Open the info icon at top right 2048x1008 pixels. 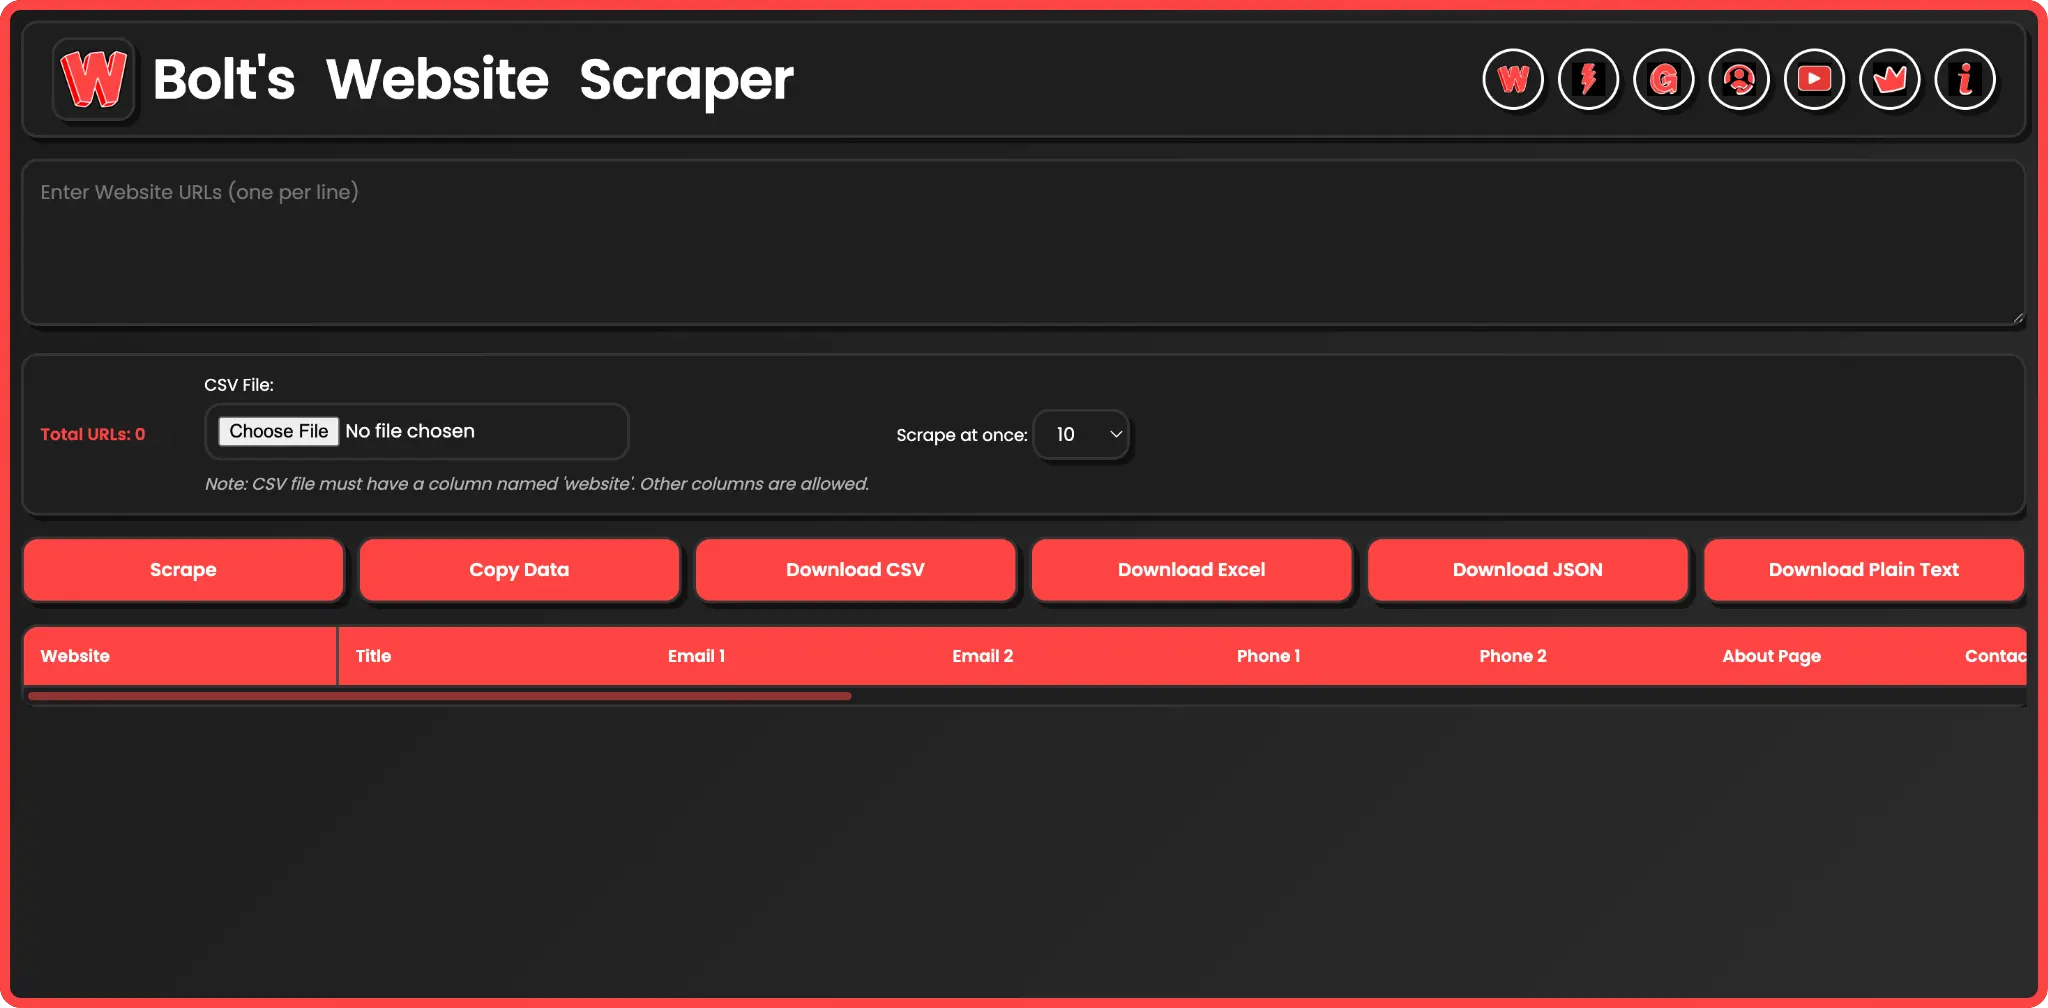tap(1963, 79)
